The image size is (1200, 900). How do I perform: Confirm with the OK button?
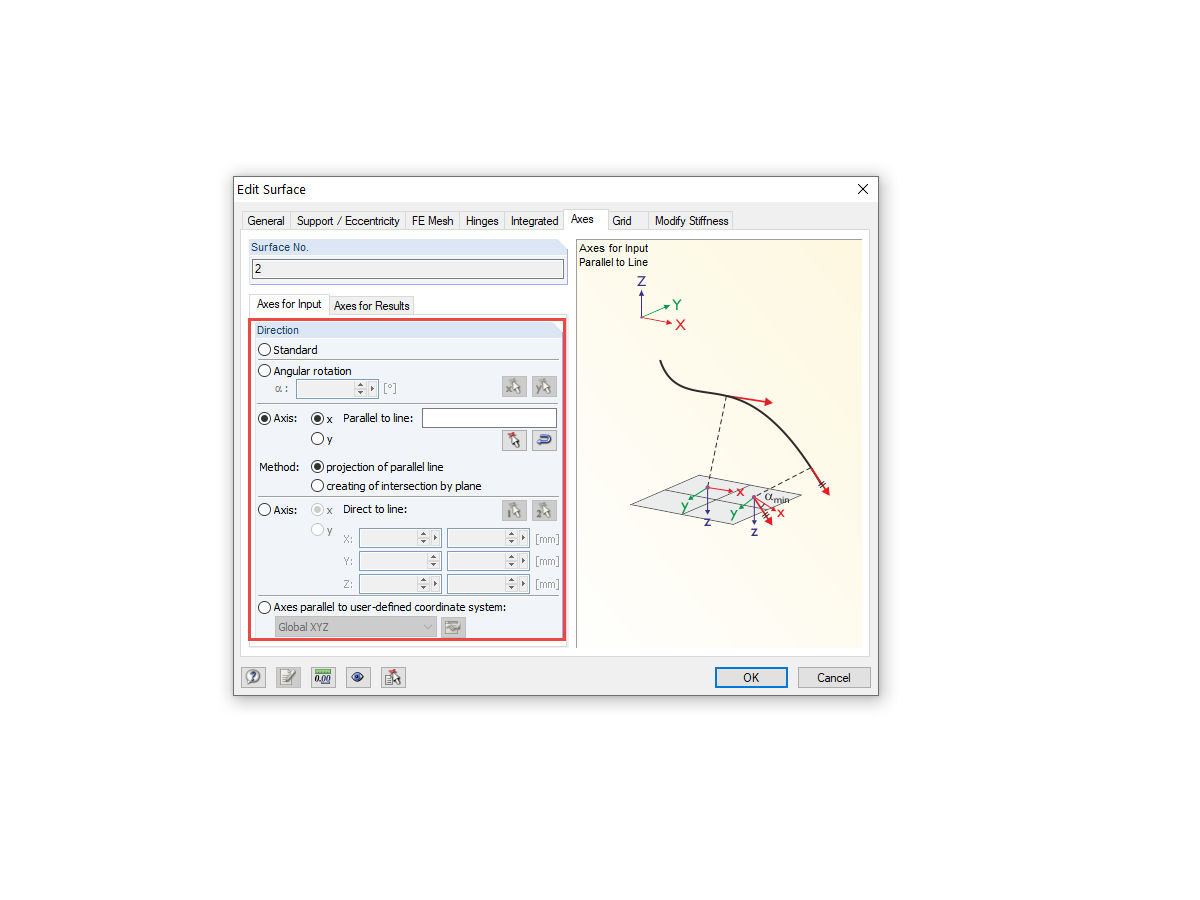pos(751,677)
